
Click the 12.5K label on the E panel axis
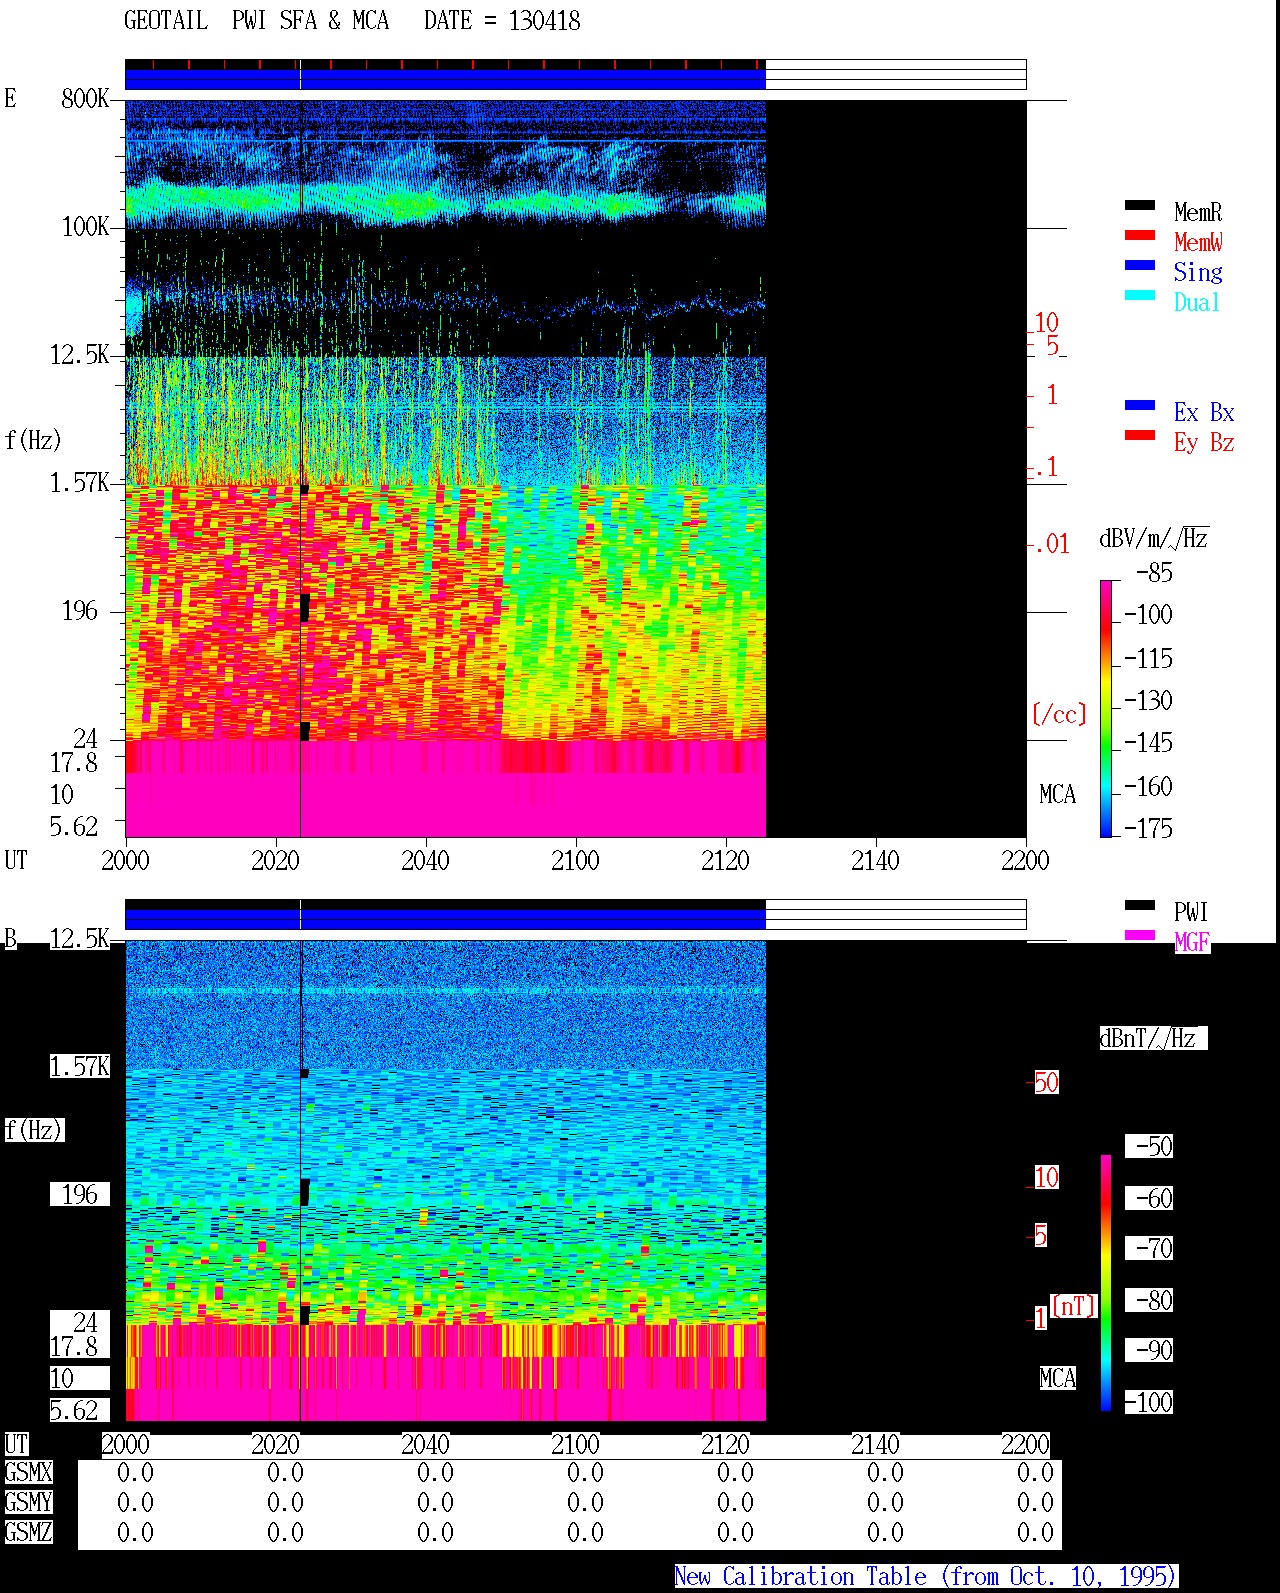click(80, 354)
